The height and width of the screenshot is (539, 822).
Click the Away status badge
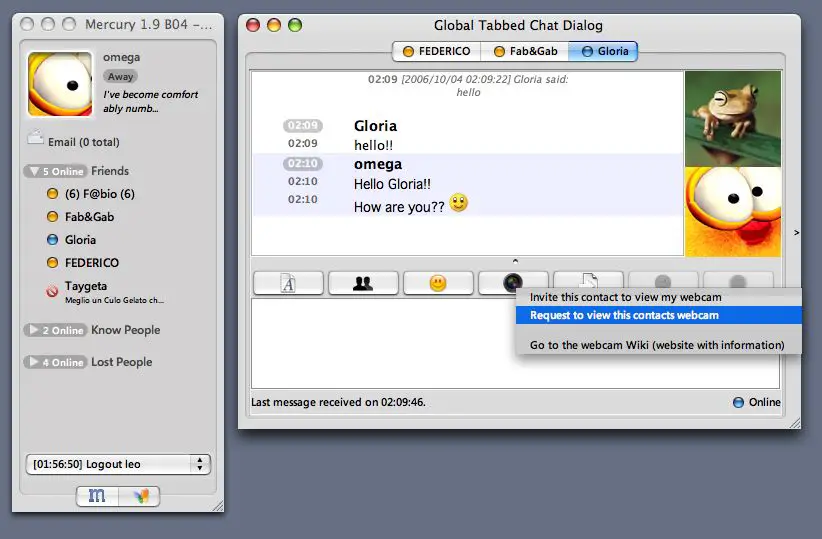tap(121, 76)
